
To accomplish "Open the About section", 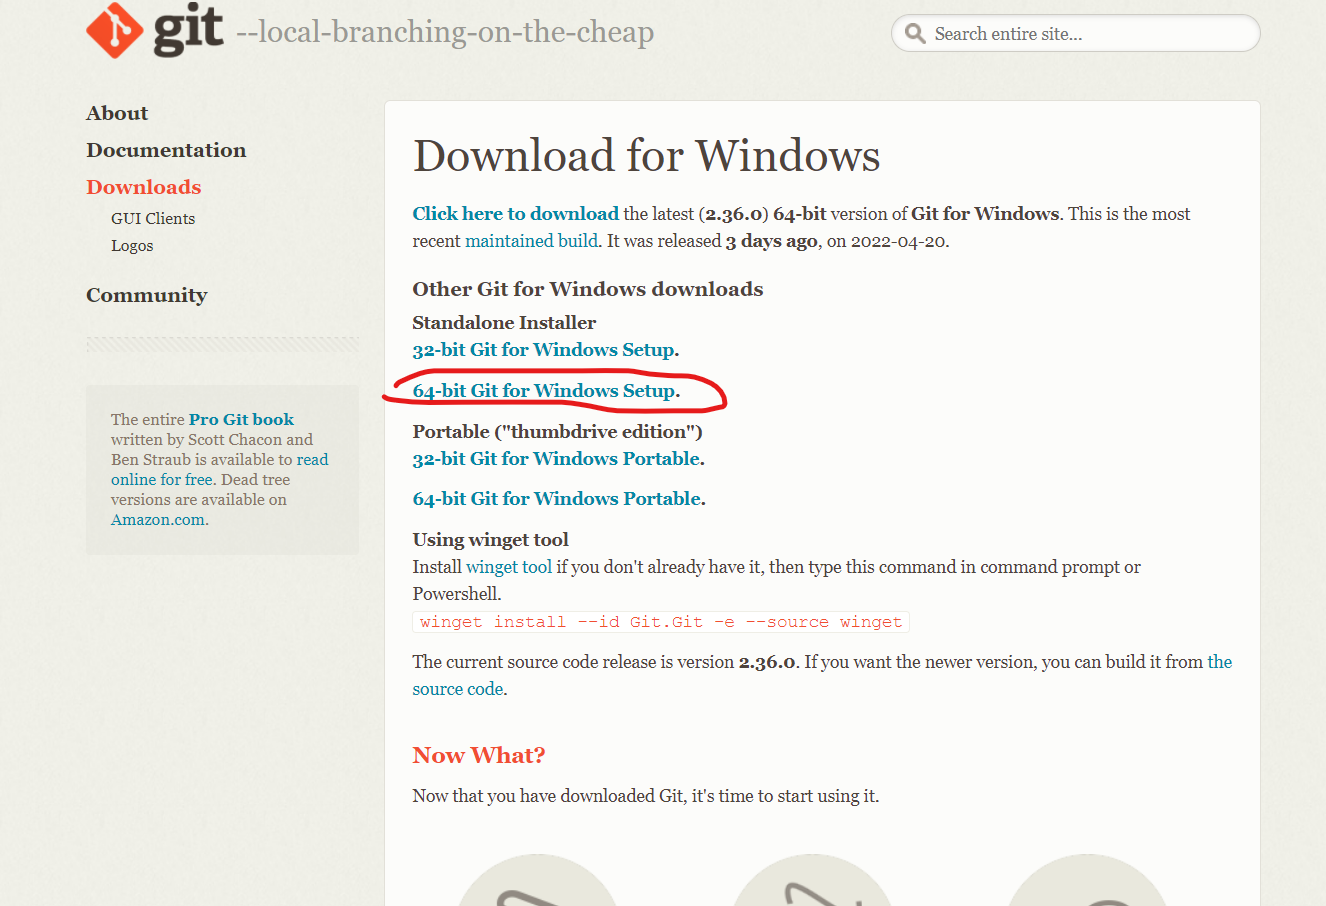I will click(117, 113).
